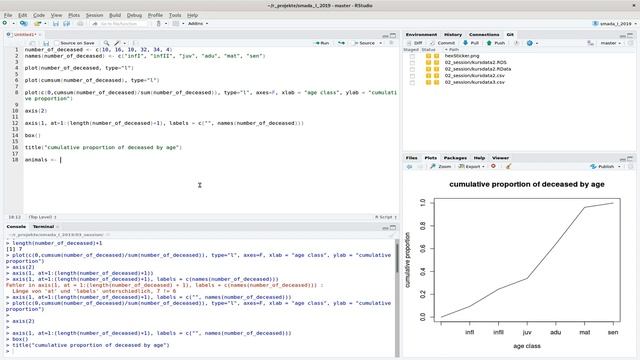The height and width of the screenshot is (360, 640).
Task: Open the Addins dropdown
Action: click(x=198, y=24)
